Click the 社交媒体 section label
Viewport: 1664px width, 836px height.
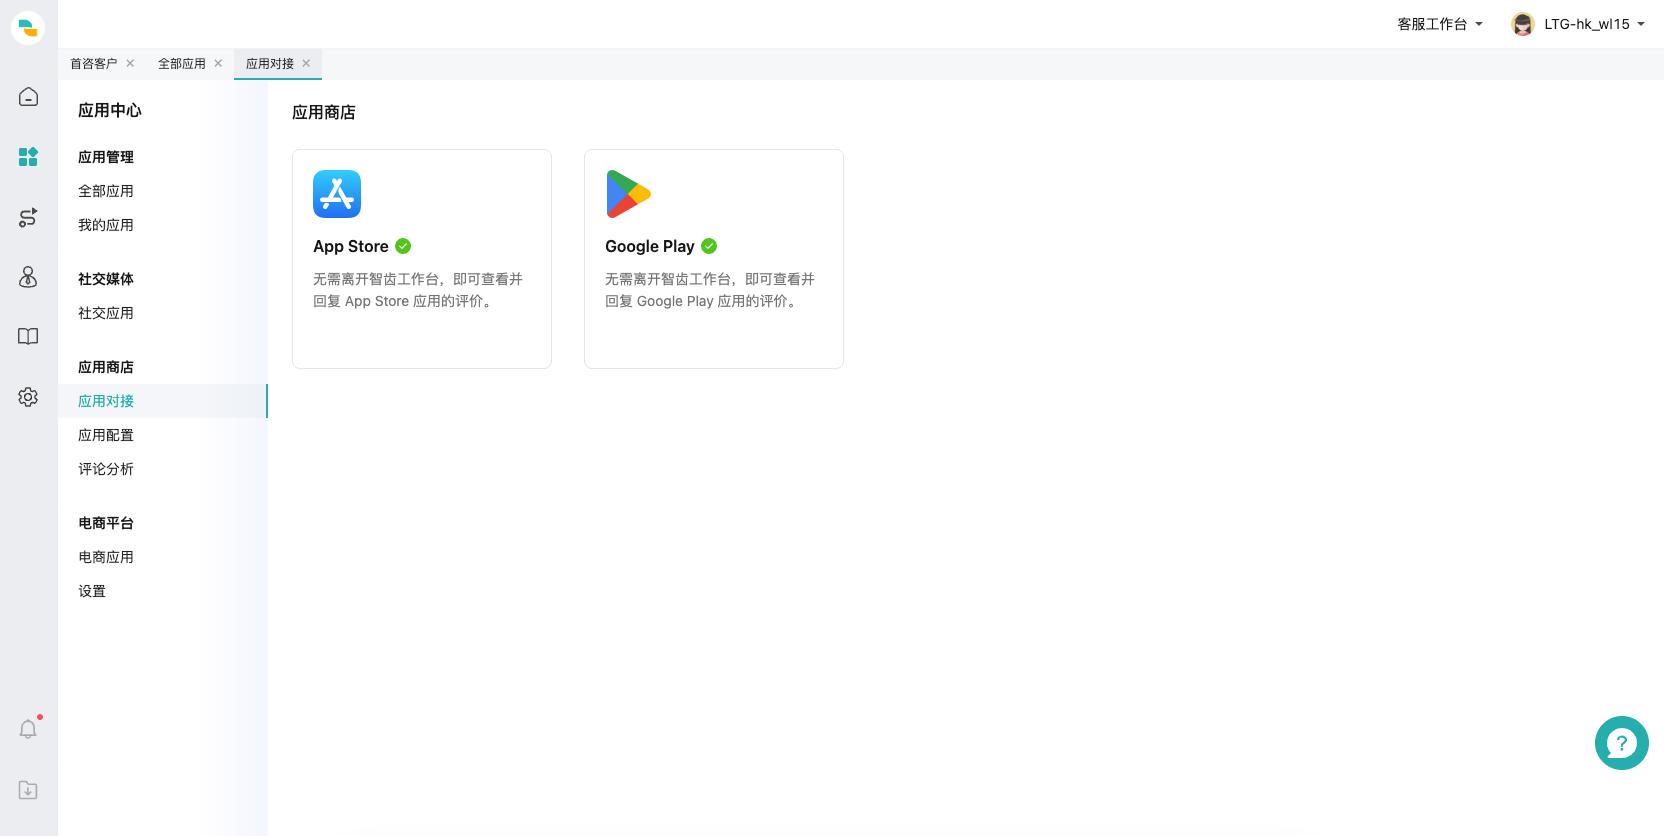point(106,279)
